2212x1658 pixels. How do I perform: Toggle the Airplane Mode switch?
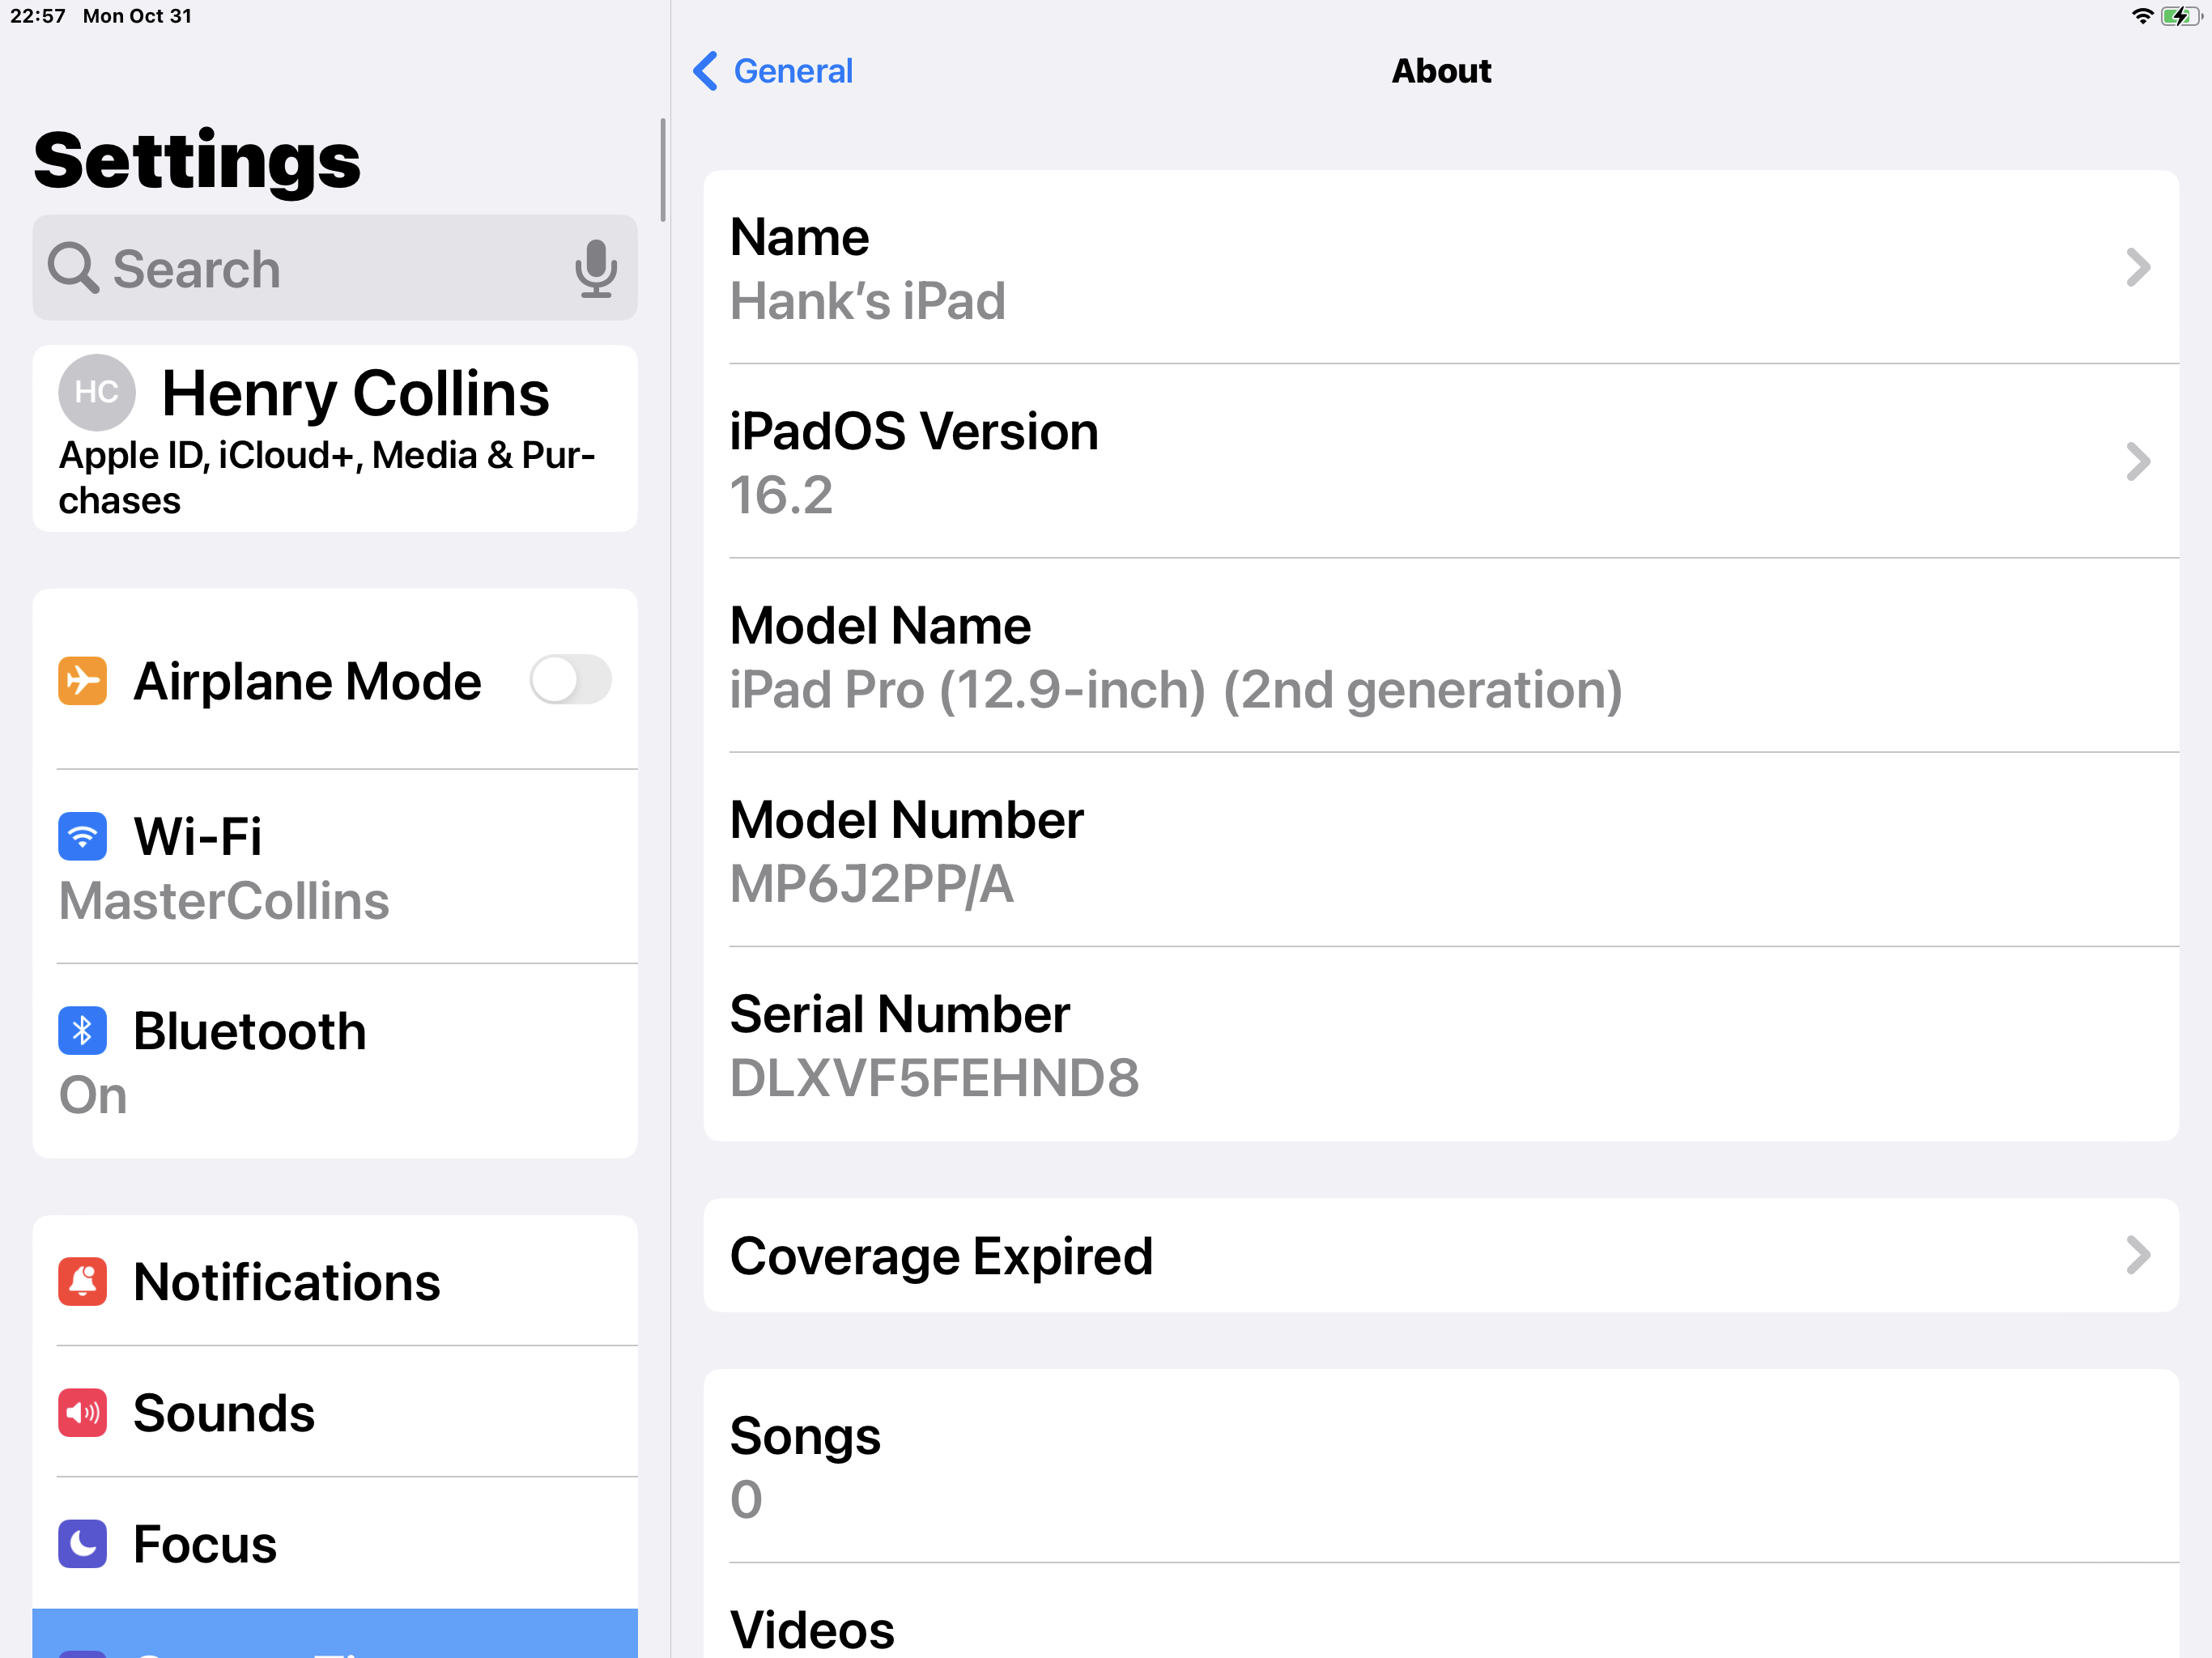[x=570, y=680]
